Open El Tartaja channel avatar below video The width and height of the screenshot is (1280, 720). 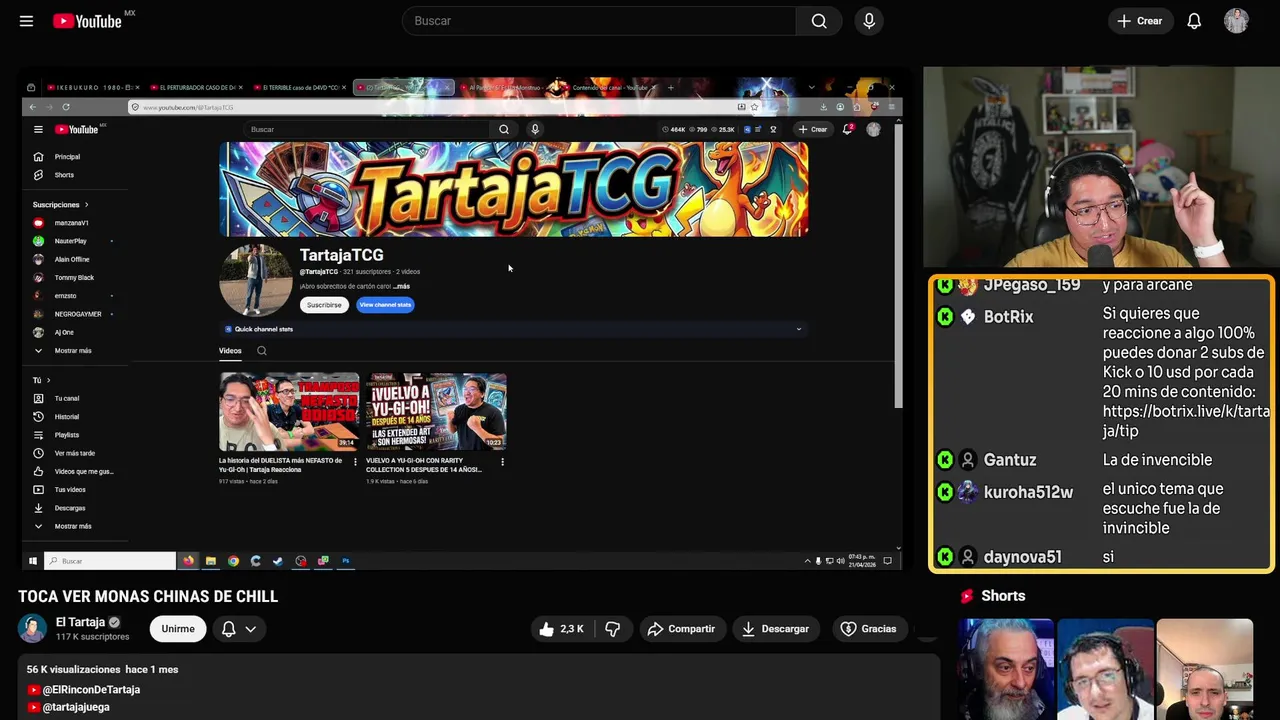coord(32,628)
